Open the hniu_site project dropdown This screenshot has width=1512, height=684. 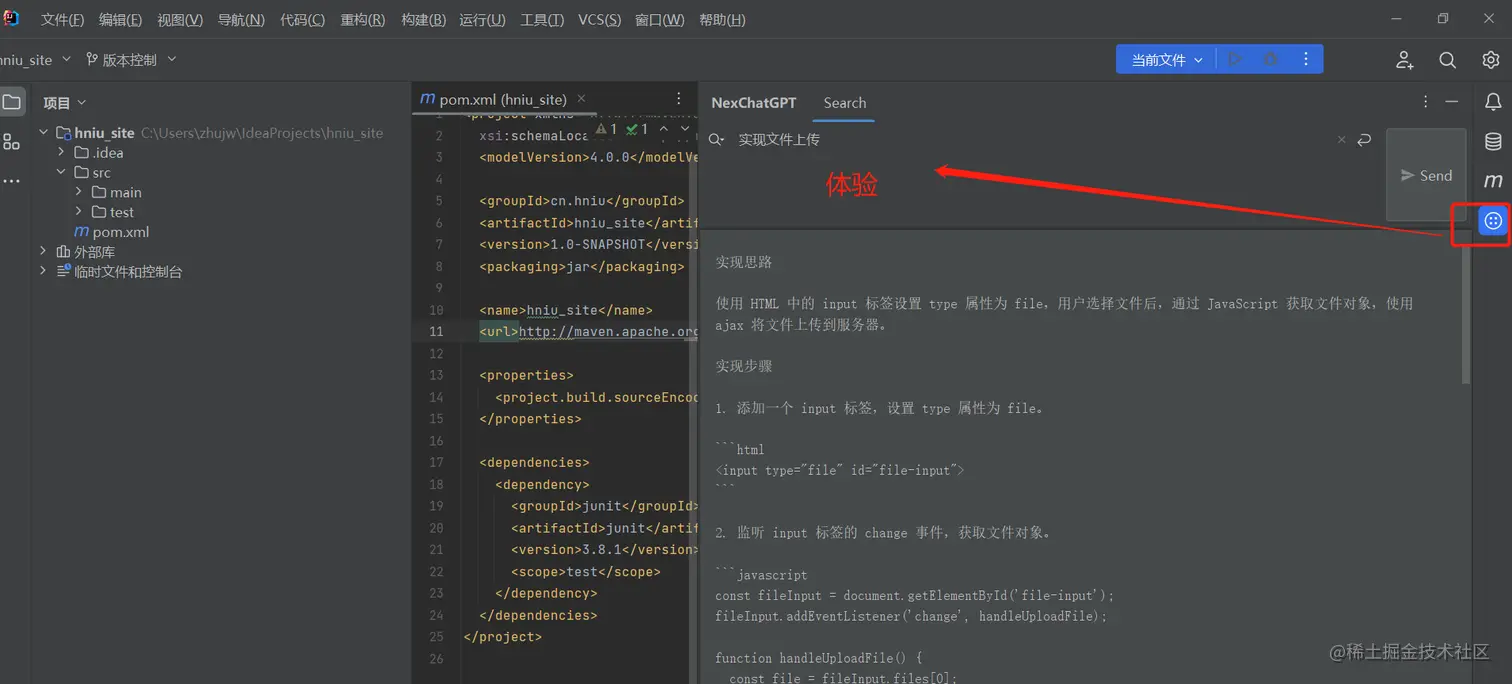(35, 60)
